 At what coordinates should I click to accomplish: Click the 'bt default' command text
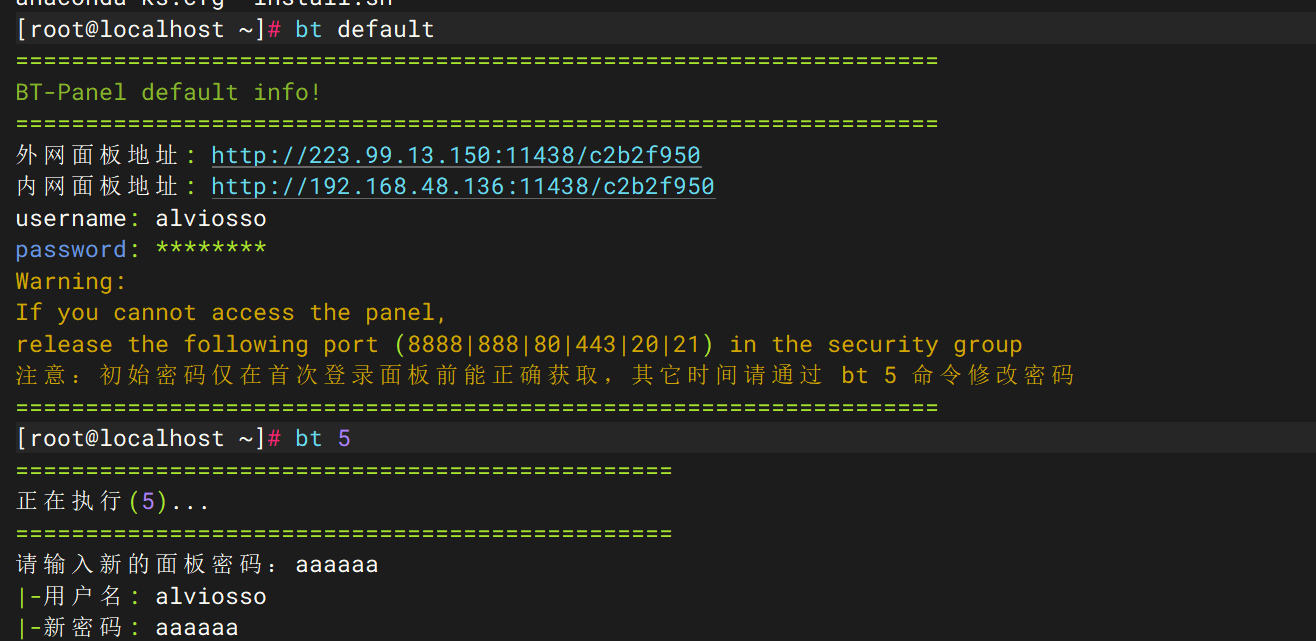coord(365,29)
